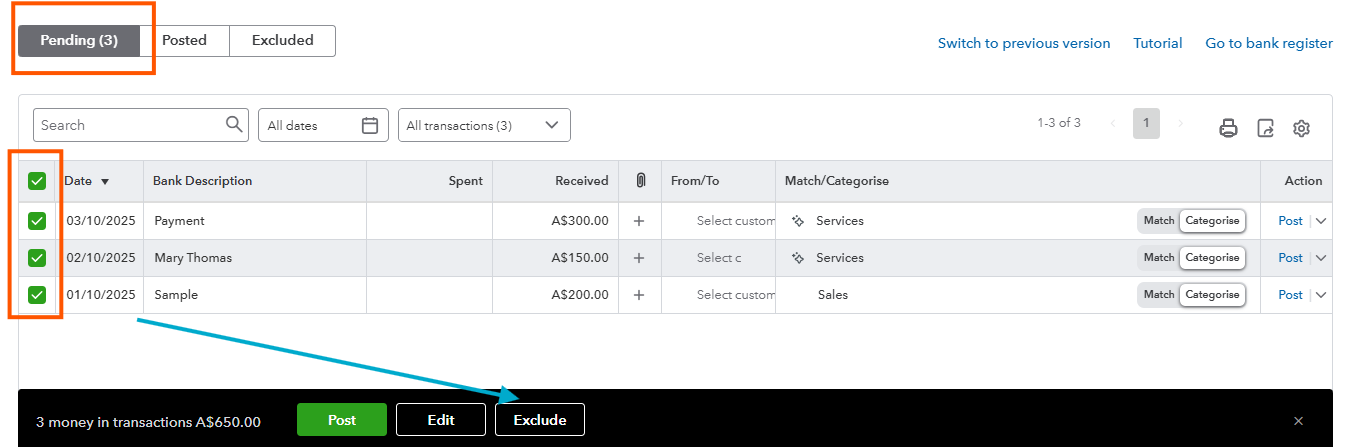This screenshot has height=447, width=1366.
Task: Click into the Search input field
Action: tap(130, 125)
